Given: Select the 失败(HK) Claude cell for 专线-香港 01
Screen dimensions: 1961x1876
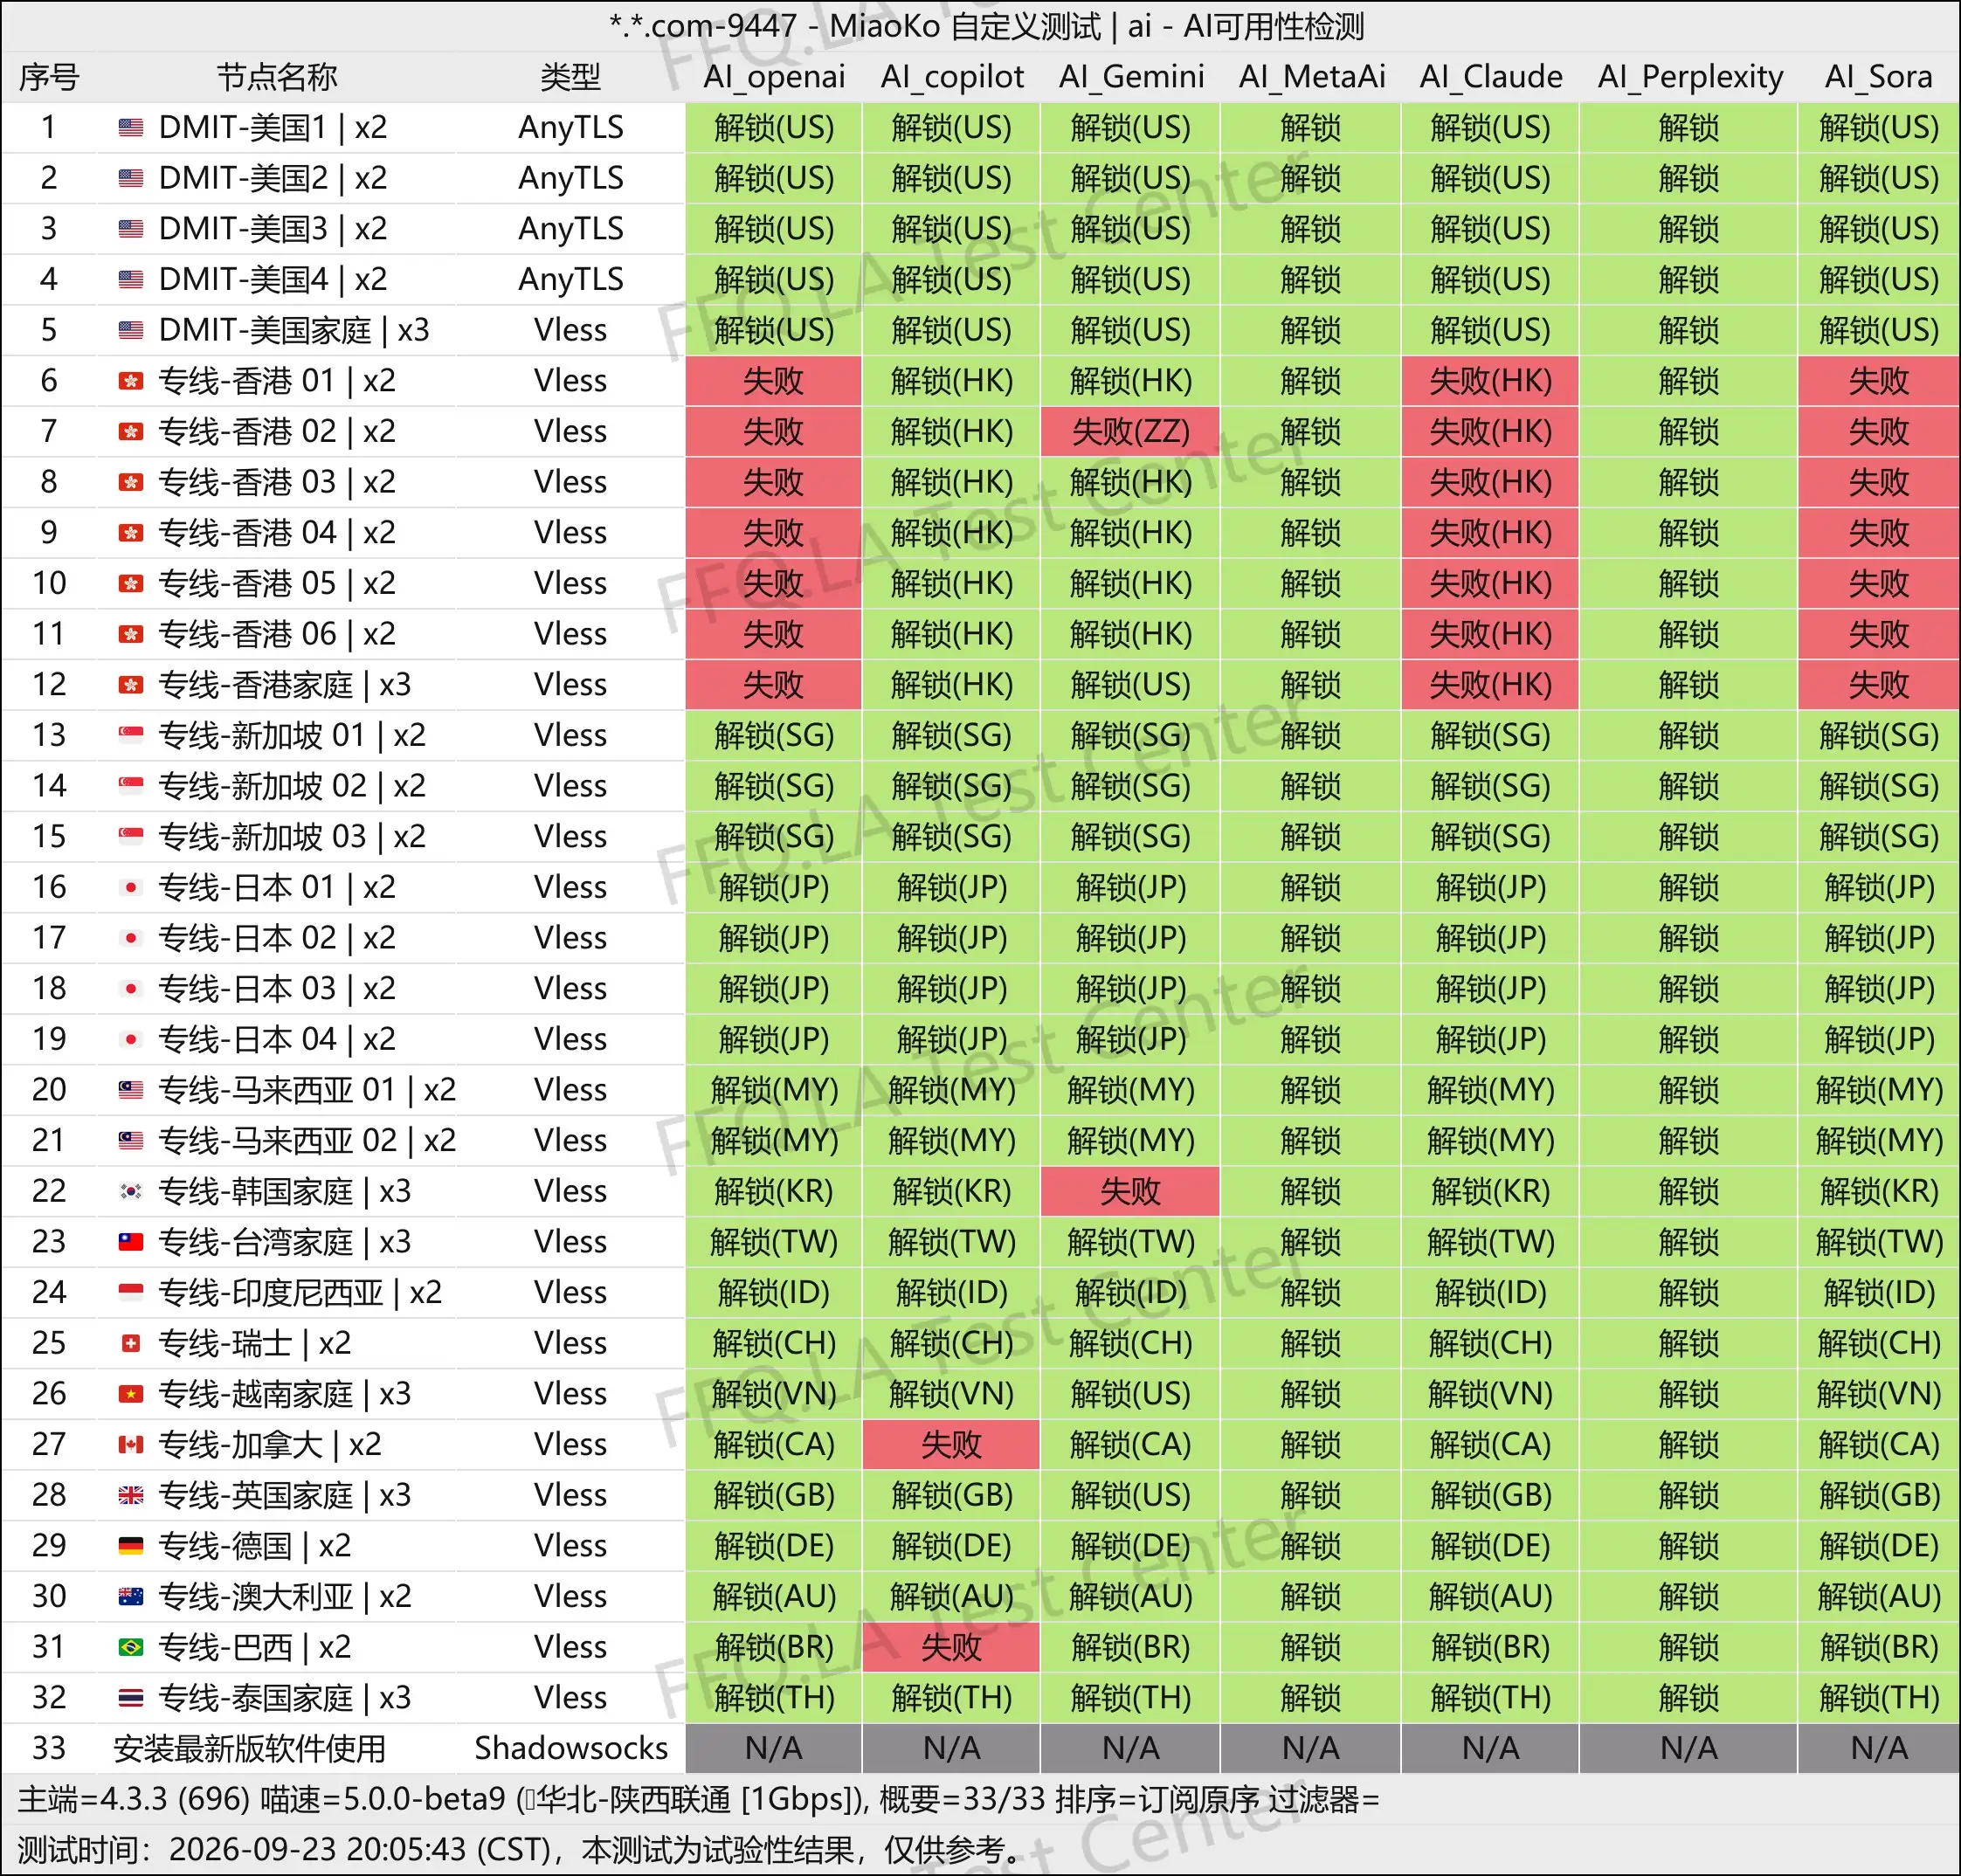Looking at the screenshot, I should (1490, 380).
